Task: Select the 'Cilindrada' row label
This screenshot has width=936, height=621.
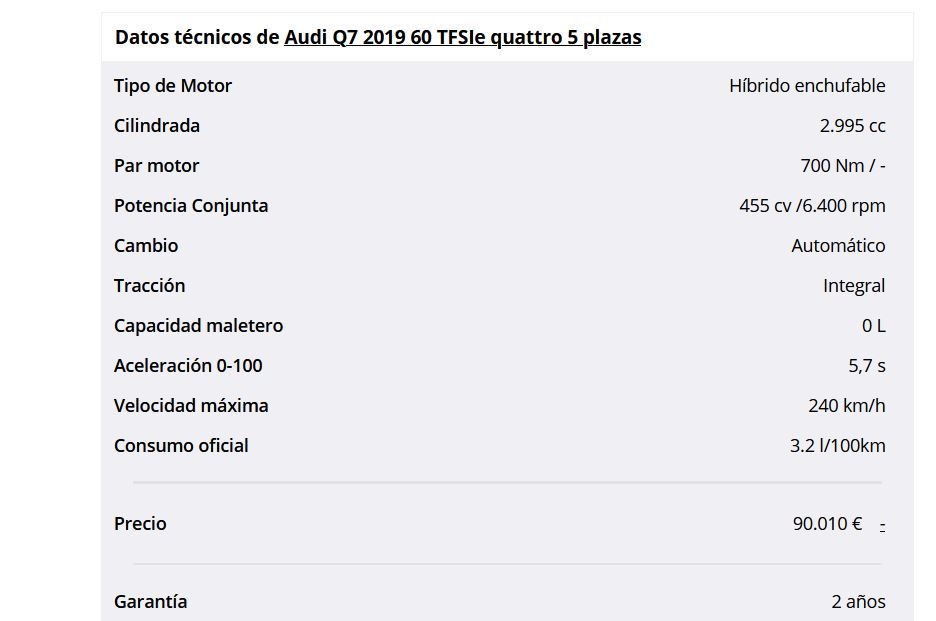Action: [157, 126]
